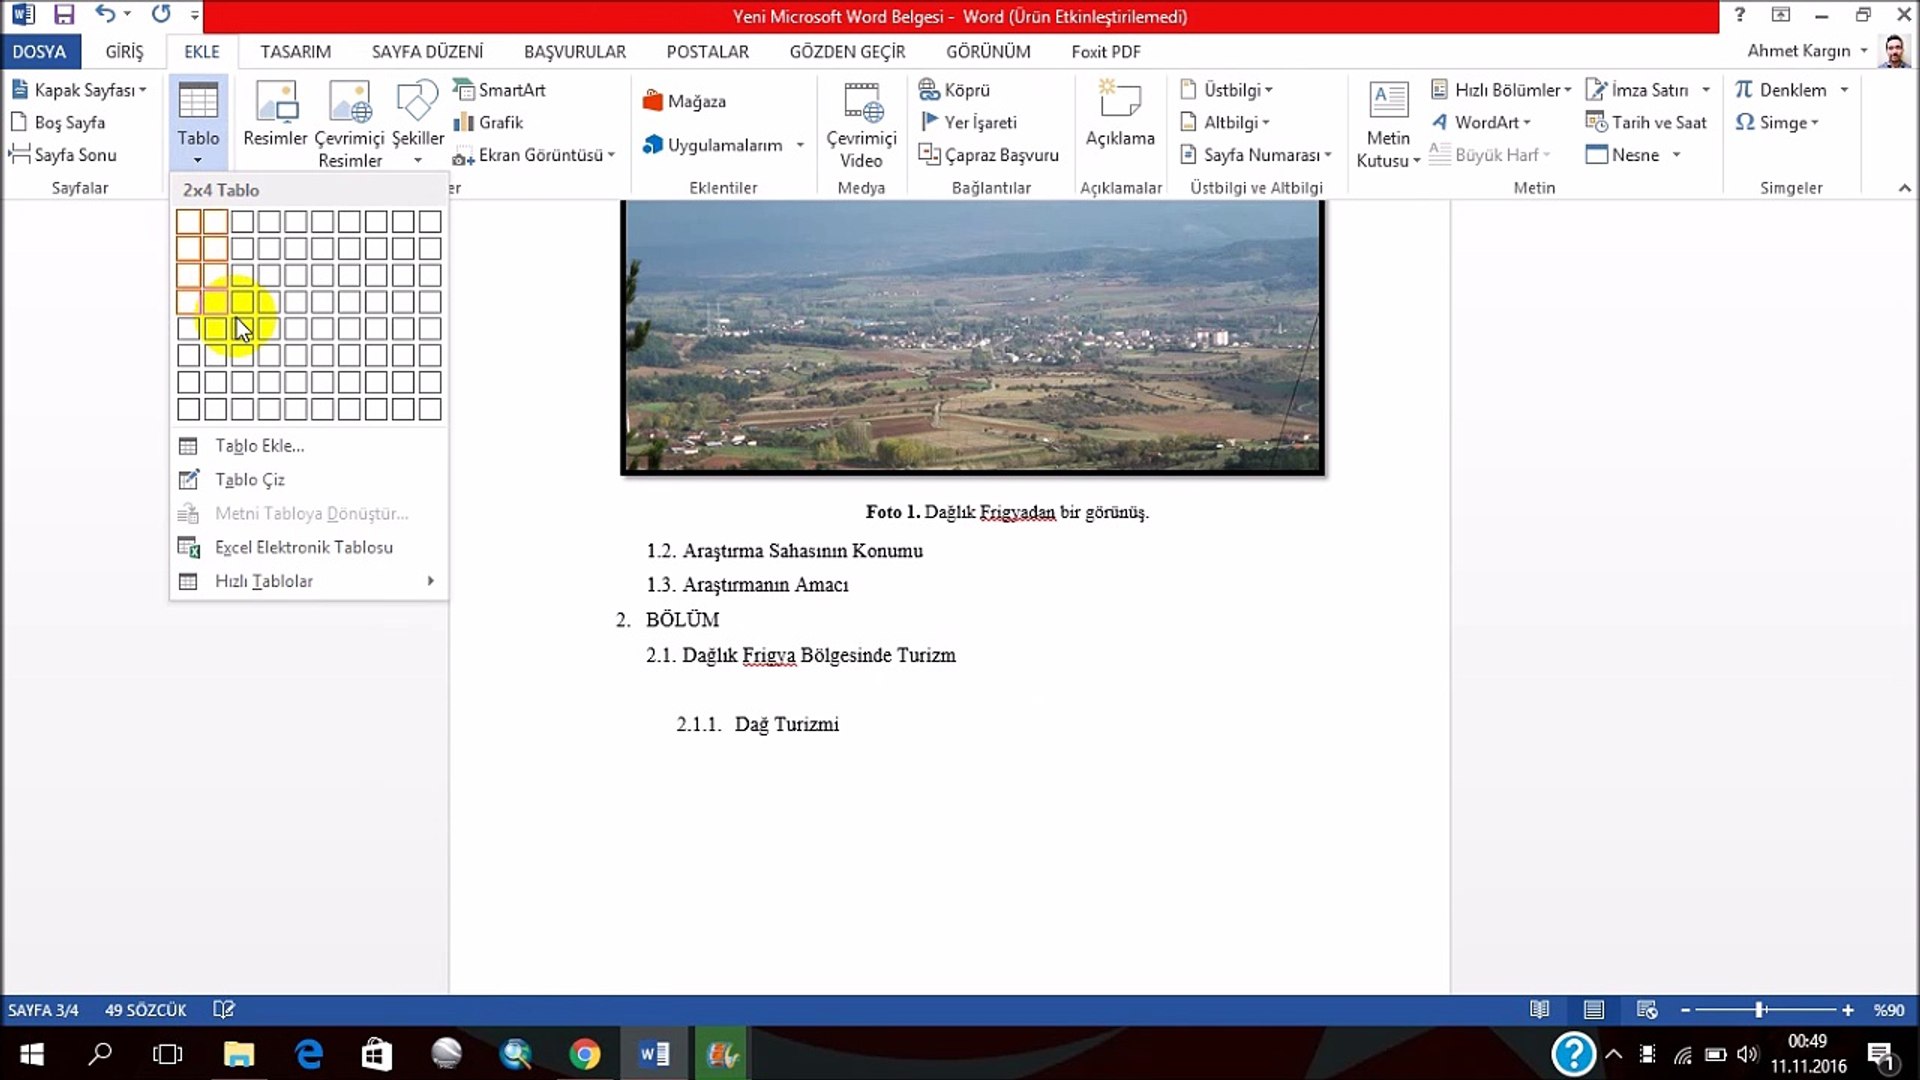Screen dimensions: 1920x1080
Task: Switch to web layout view in status bar
Action: click(1647, 1010)
